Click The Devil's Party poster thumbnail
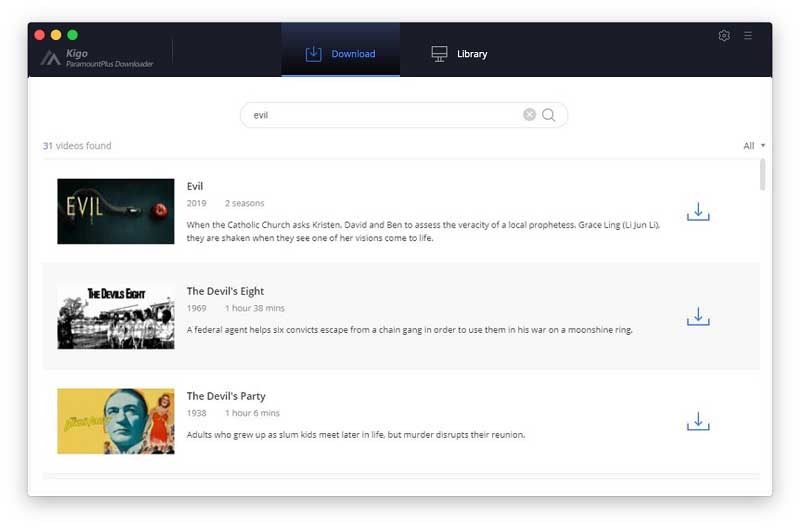 click(x=116, y=421)
